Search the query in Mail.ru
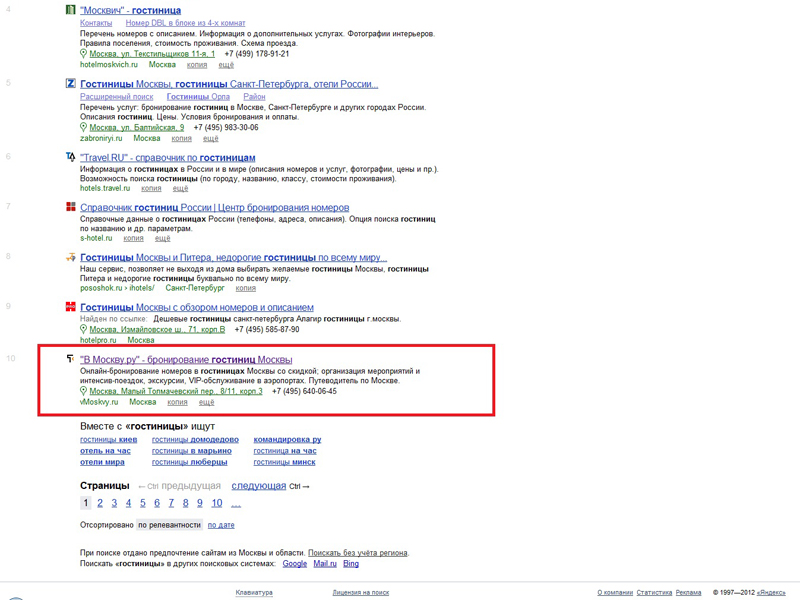Screen dimensions: 800x600 (325, 564)
